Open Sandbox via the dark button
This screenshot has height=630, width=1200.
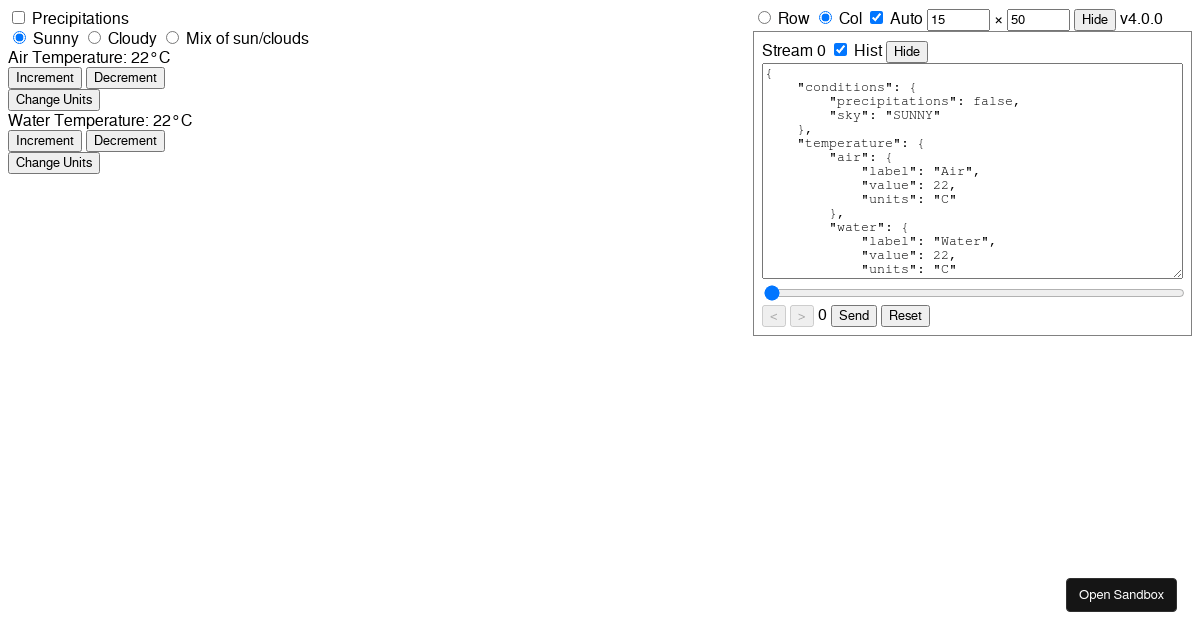[x=1121, y=594]
